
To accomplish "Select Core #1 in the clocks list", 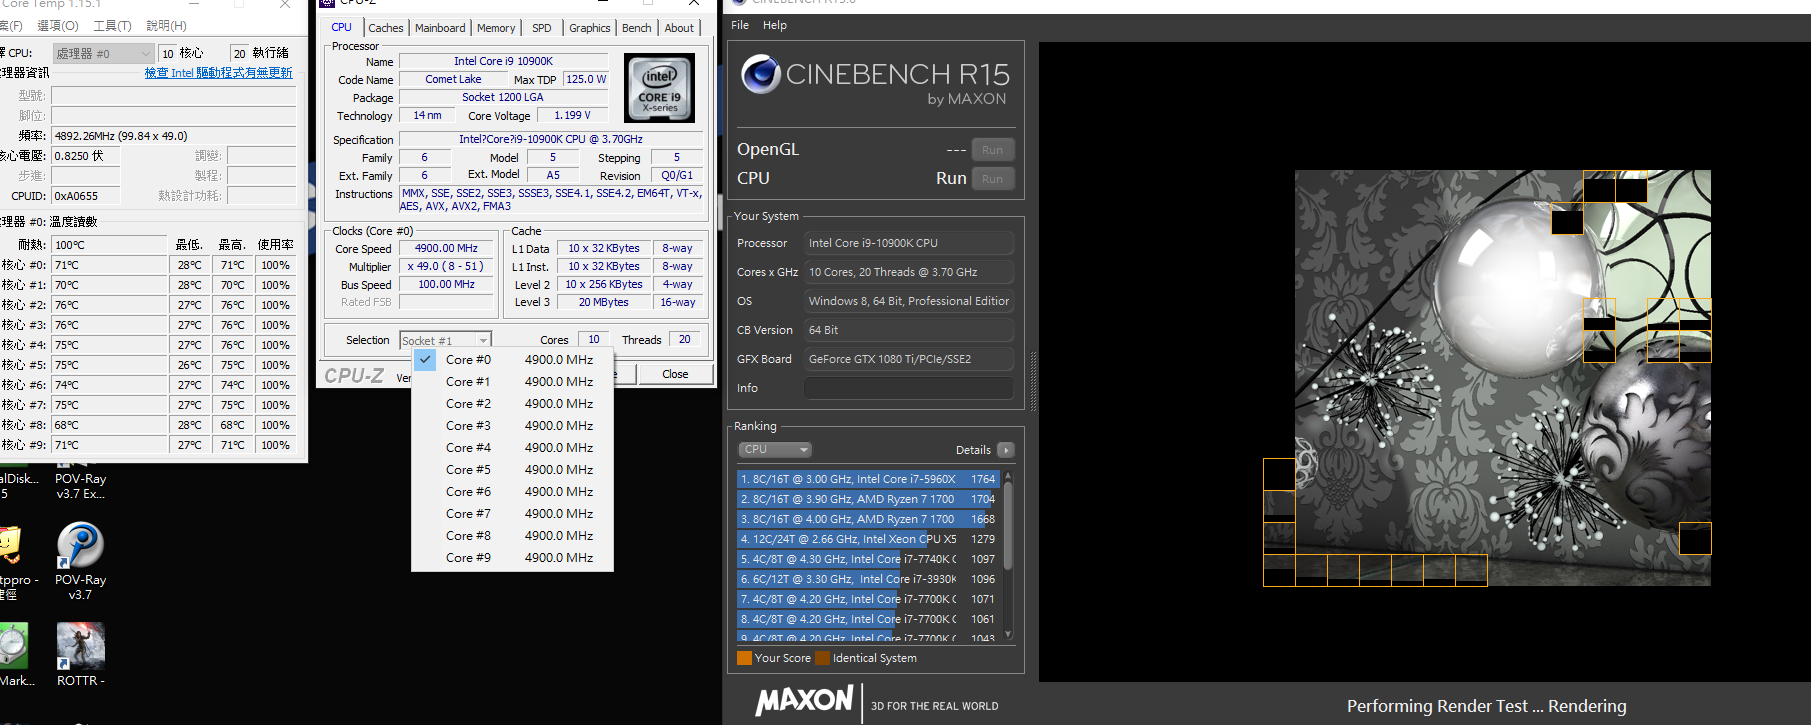I will [512, 382].
